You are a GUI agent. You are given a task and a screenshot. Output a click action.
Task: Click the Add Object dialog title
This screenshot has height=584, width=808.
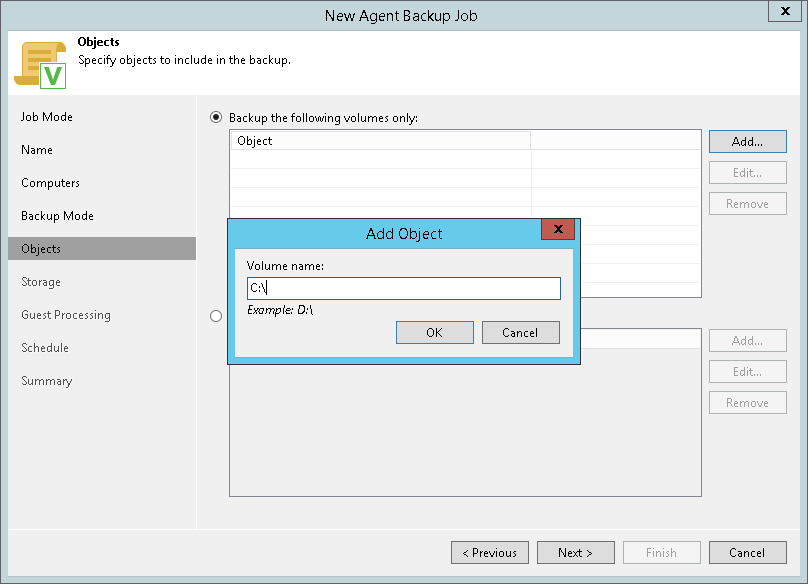(404, 234)
